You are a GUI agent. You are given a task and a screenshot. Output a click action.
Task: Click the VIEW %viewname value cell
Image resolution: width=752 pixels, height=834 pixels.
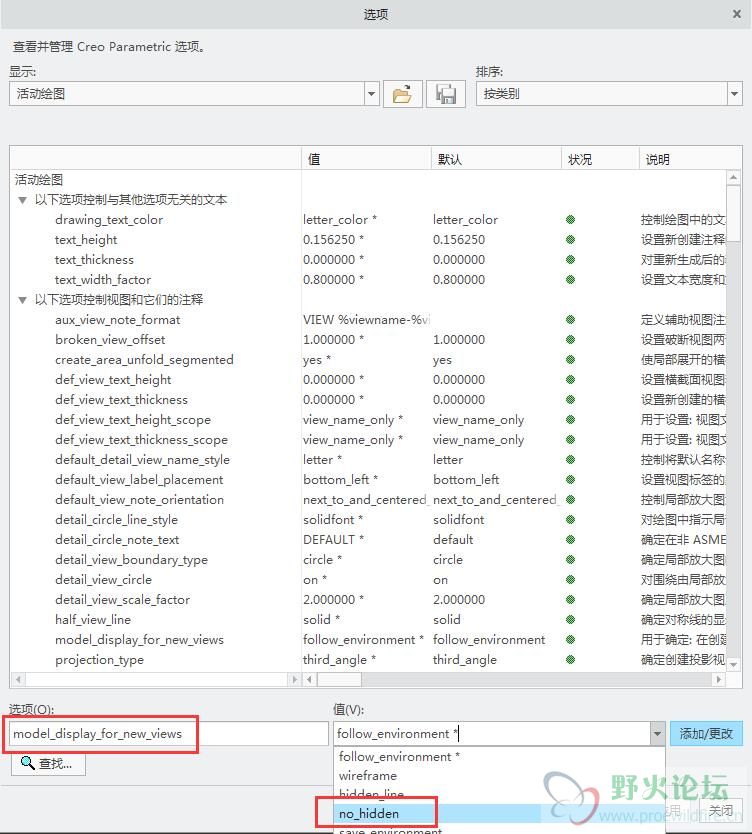point(366,320)
